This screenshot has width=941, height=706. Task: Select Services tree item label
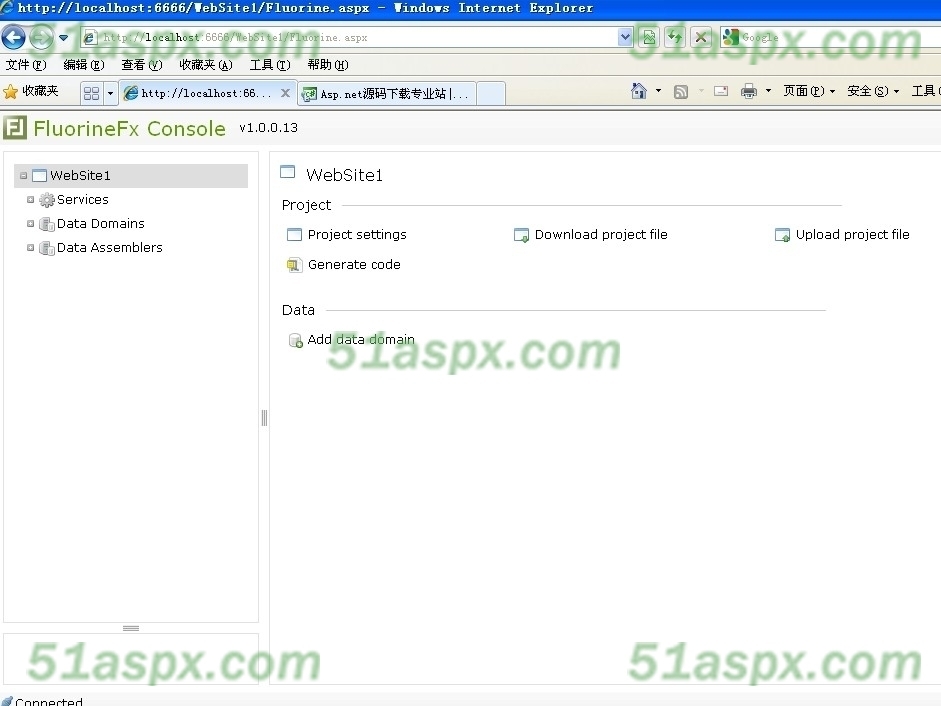(x=83, y=199)
